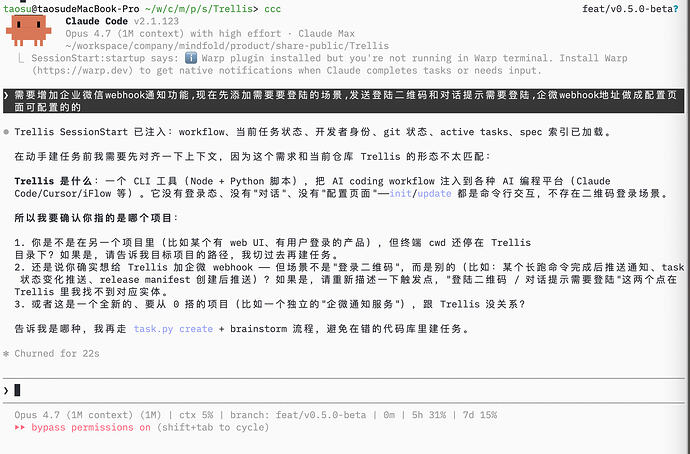Screen dimensions: 690x454
Task: Click the bold heading 'Trellis 是什么'
Action: [x=53, y=181]
